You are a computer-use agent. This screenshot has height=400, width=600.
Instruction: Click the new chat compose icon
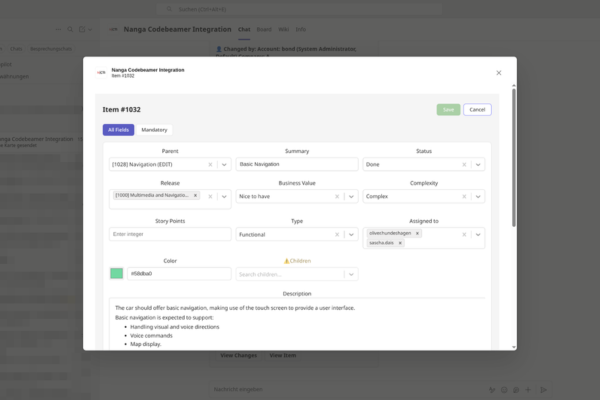(82, 29)
